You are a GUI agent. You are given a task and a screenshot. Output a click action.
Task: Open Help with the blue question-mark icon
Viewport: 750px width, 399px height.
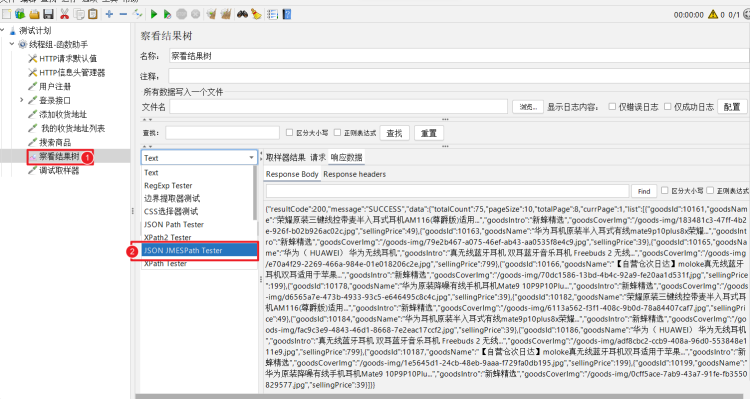287,14
